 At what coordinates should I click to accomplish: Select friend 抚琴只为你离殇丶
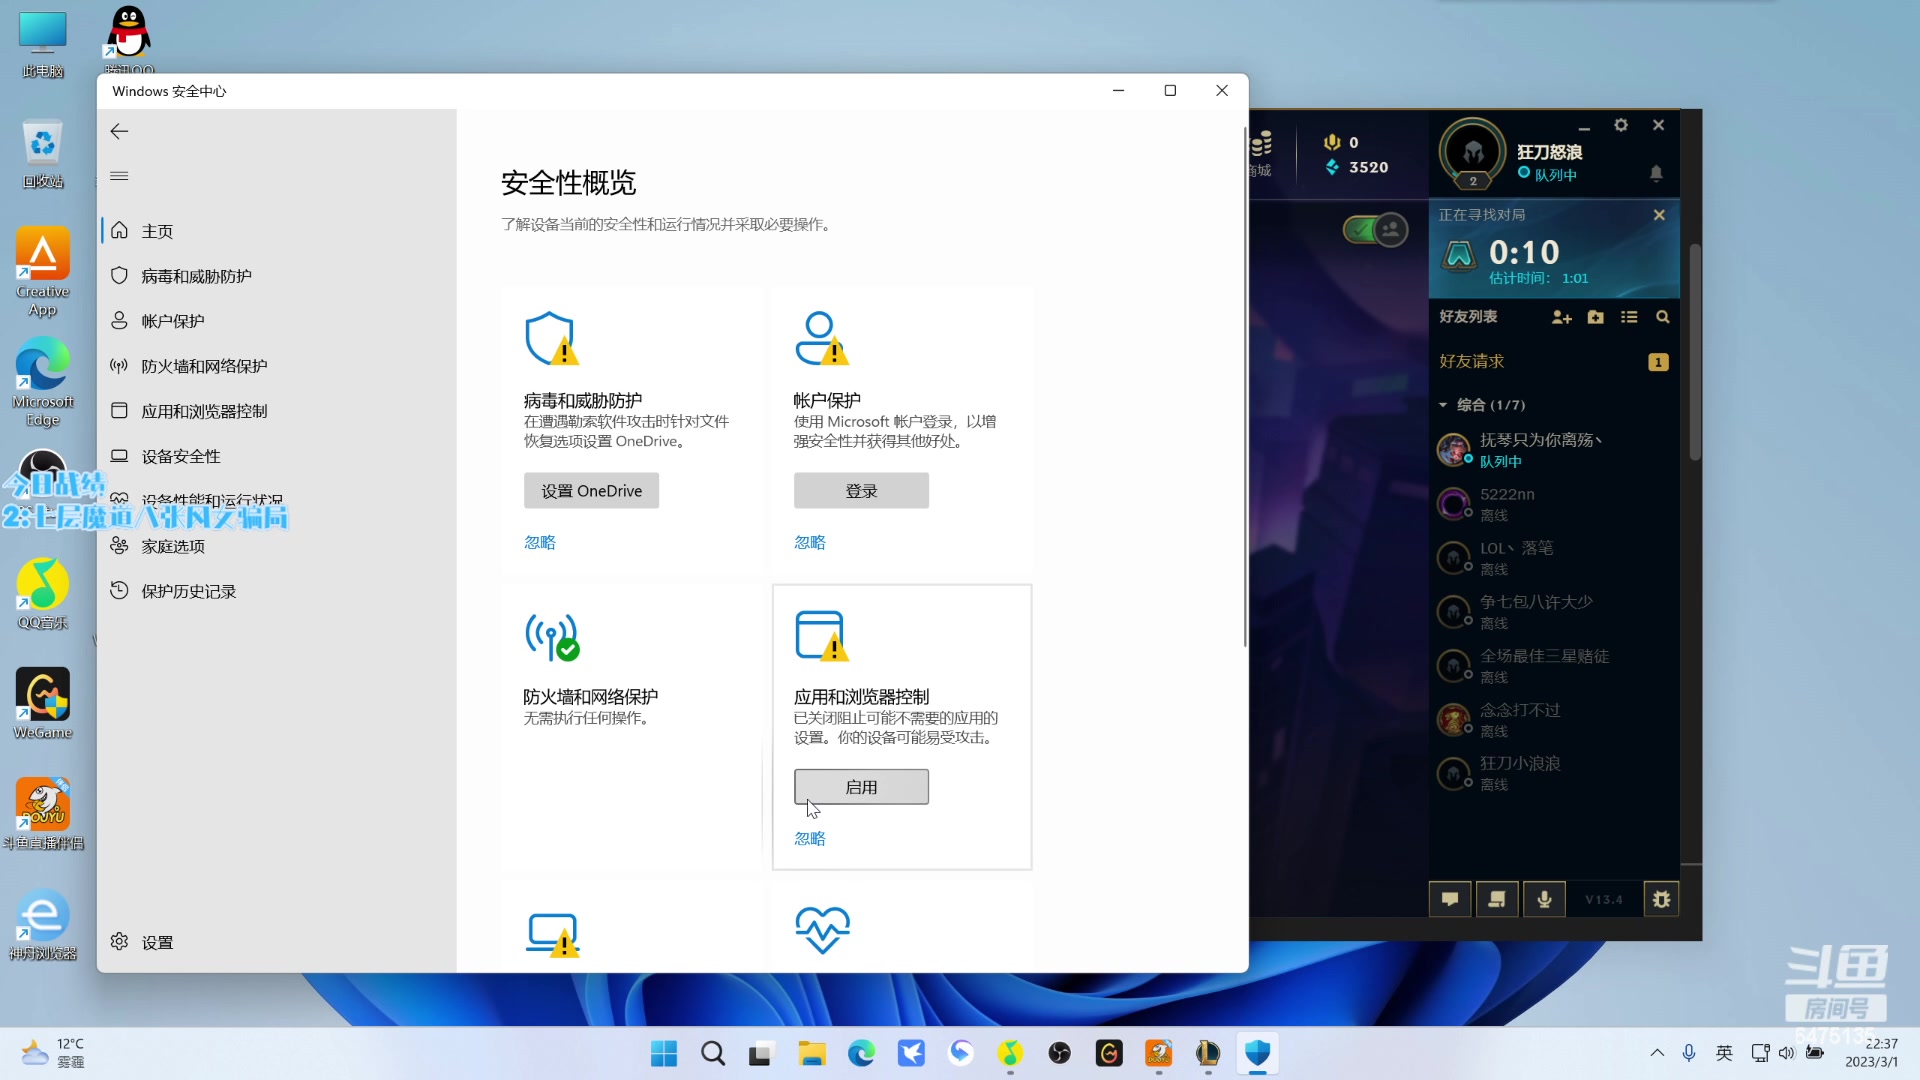1553,450
